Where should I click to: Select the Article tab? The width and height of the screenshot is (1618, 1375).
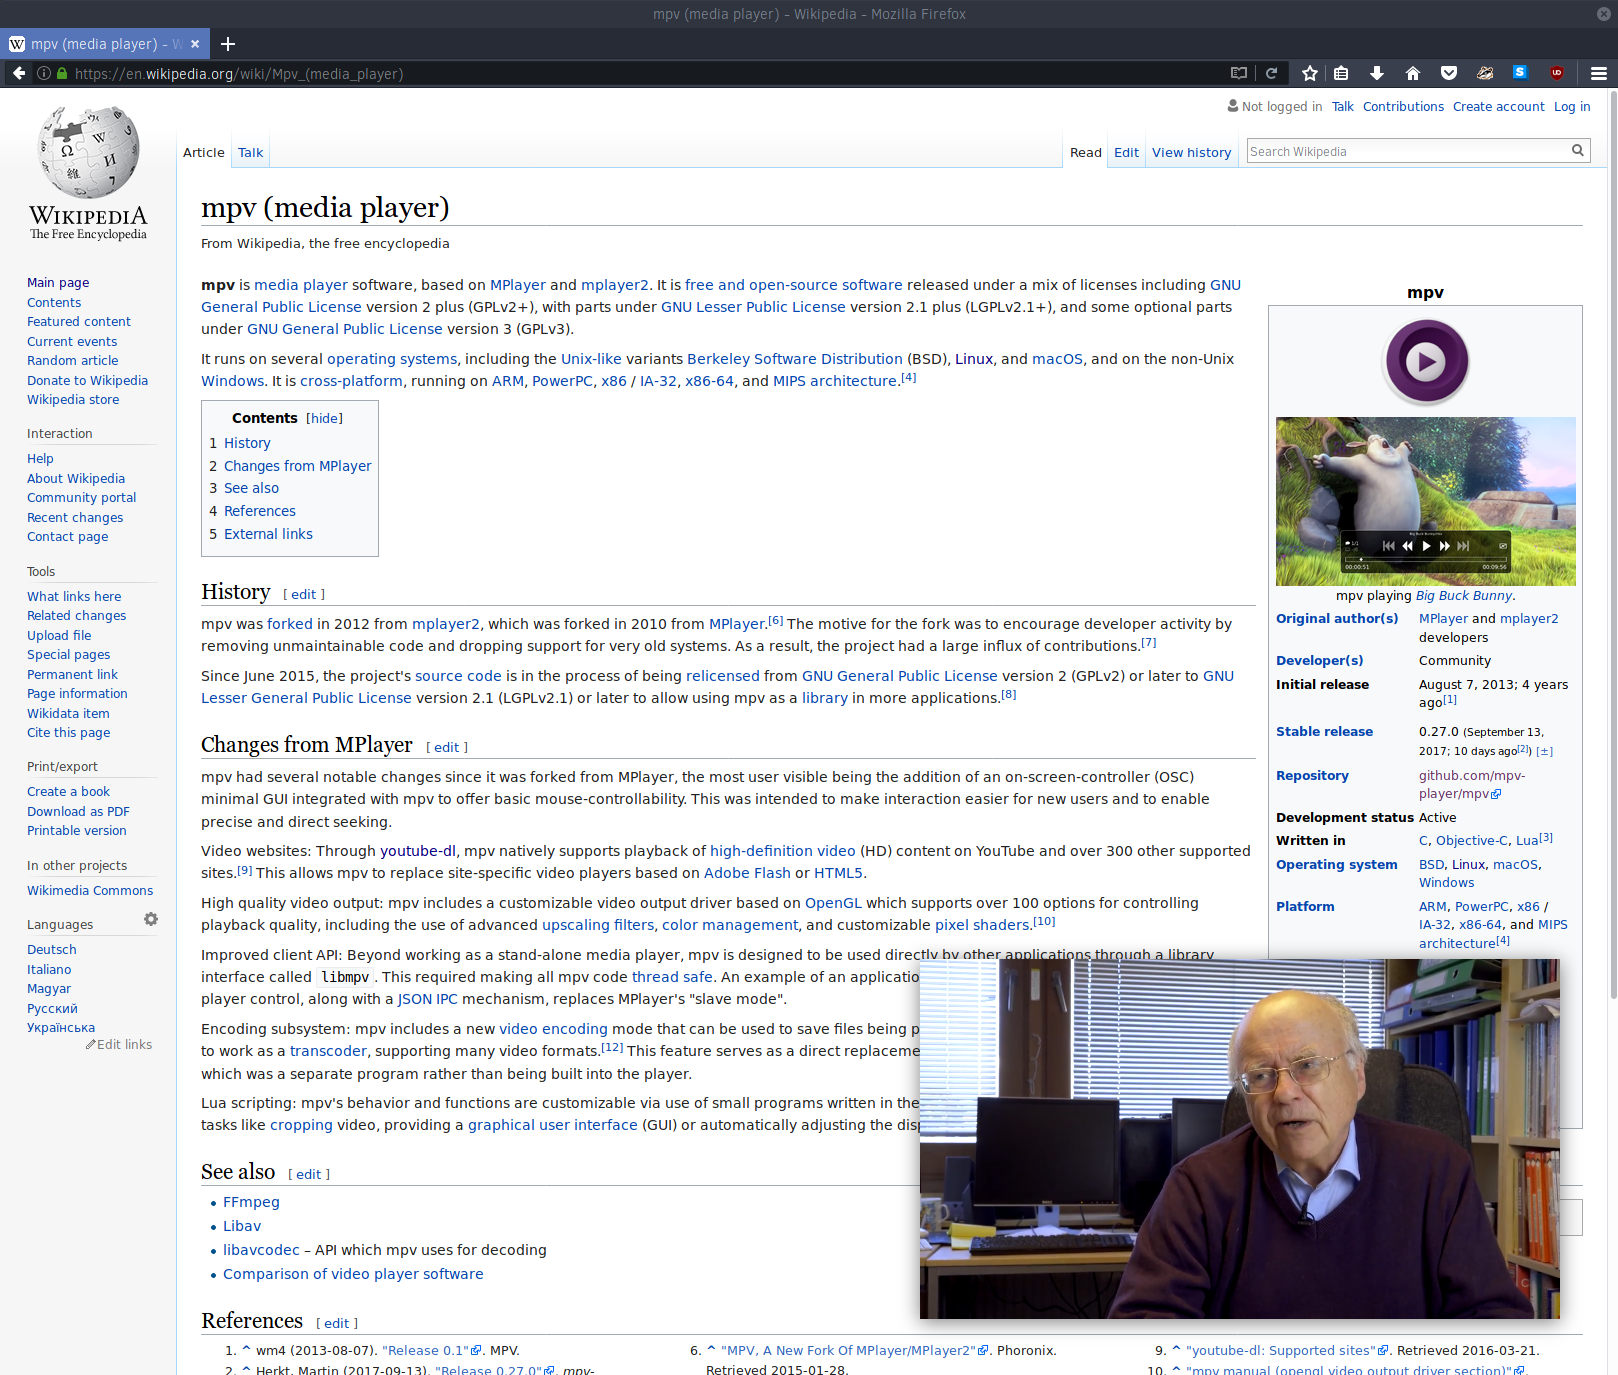coord(204,152)
